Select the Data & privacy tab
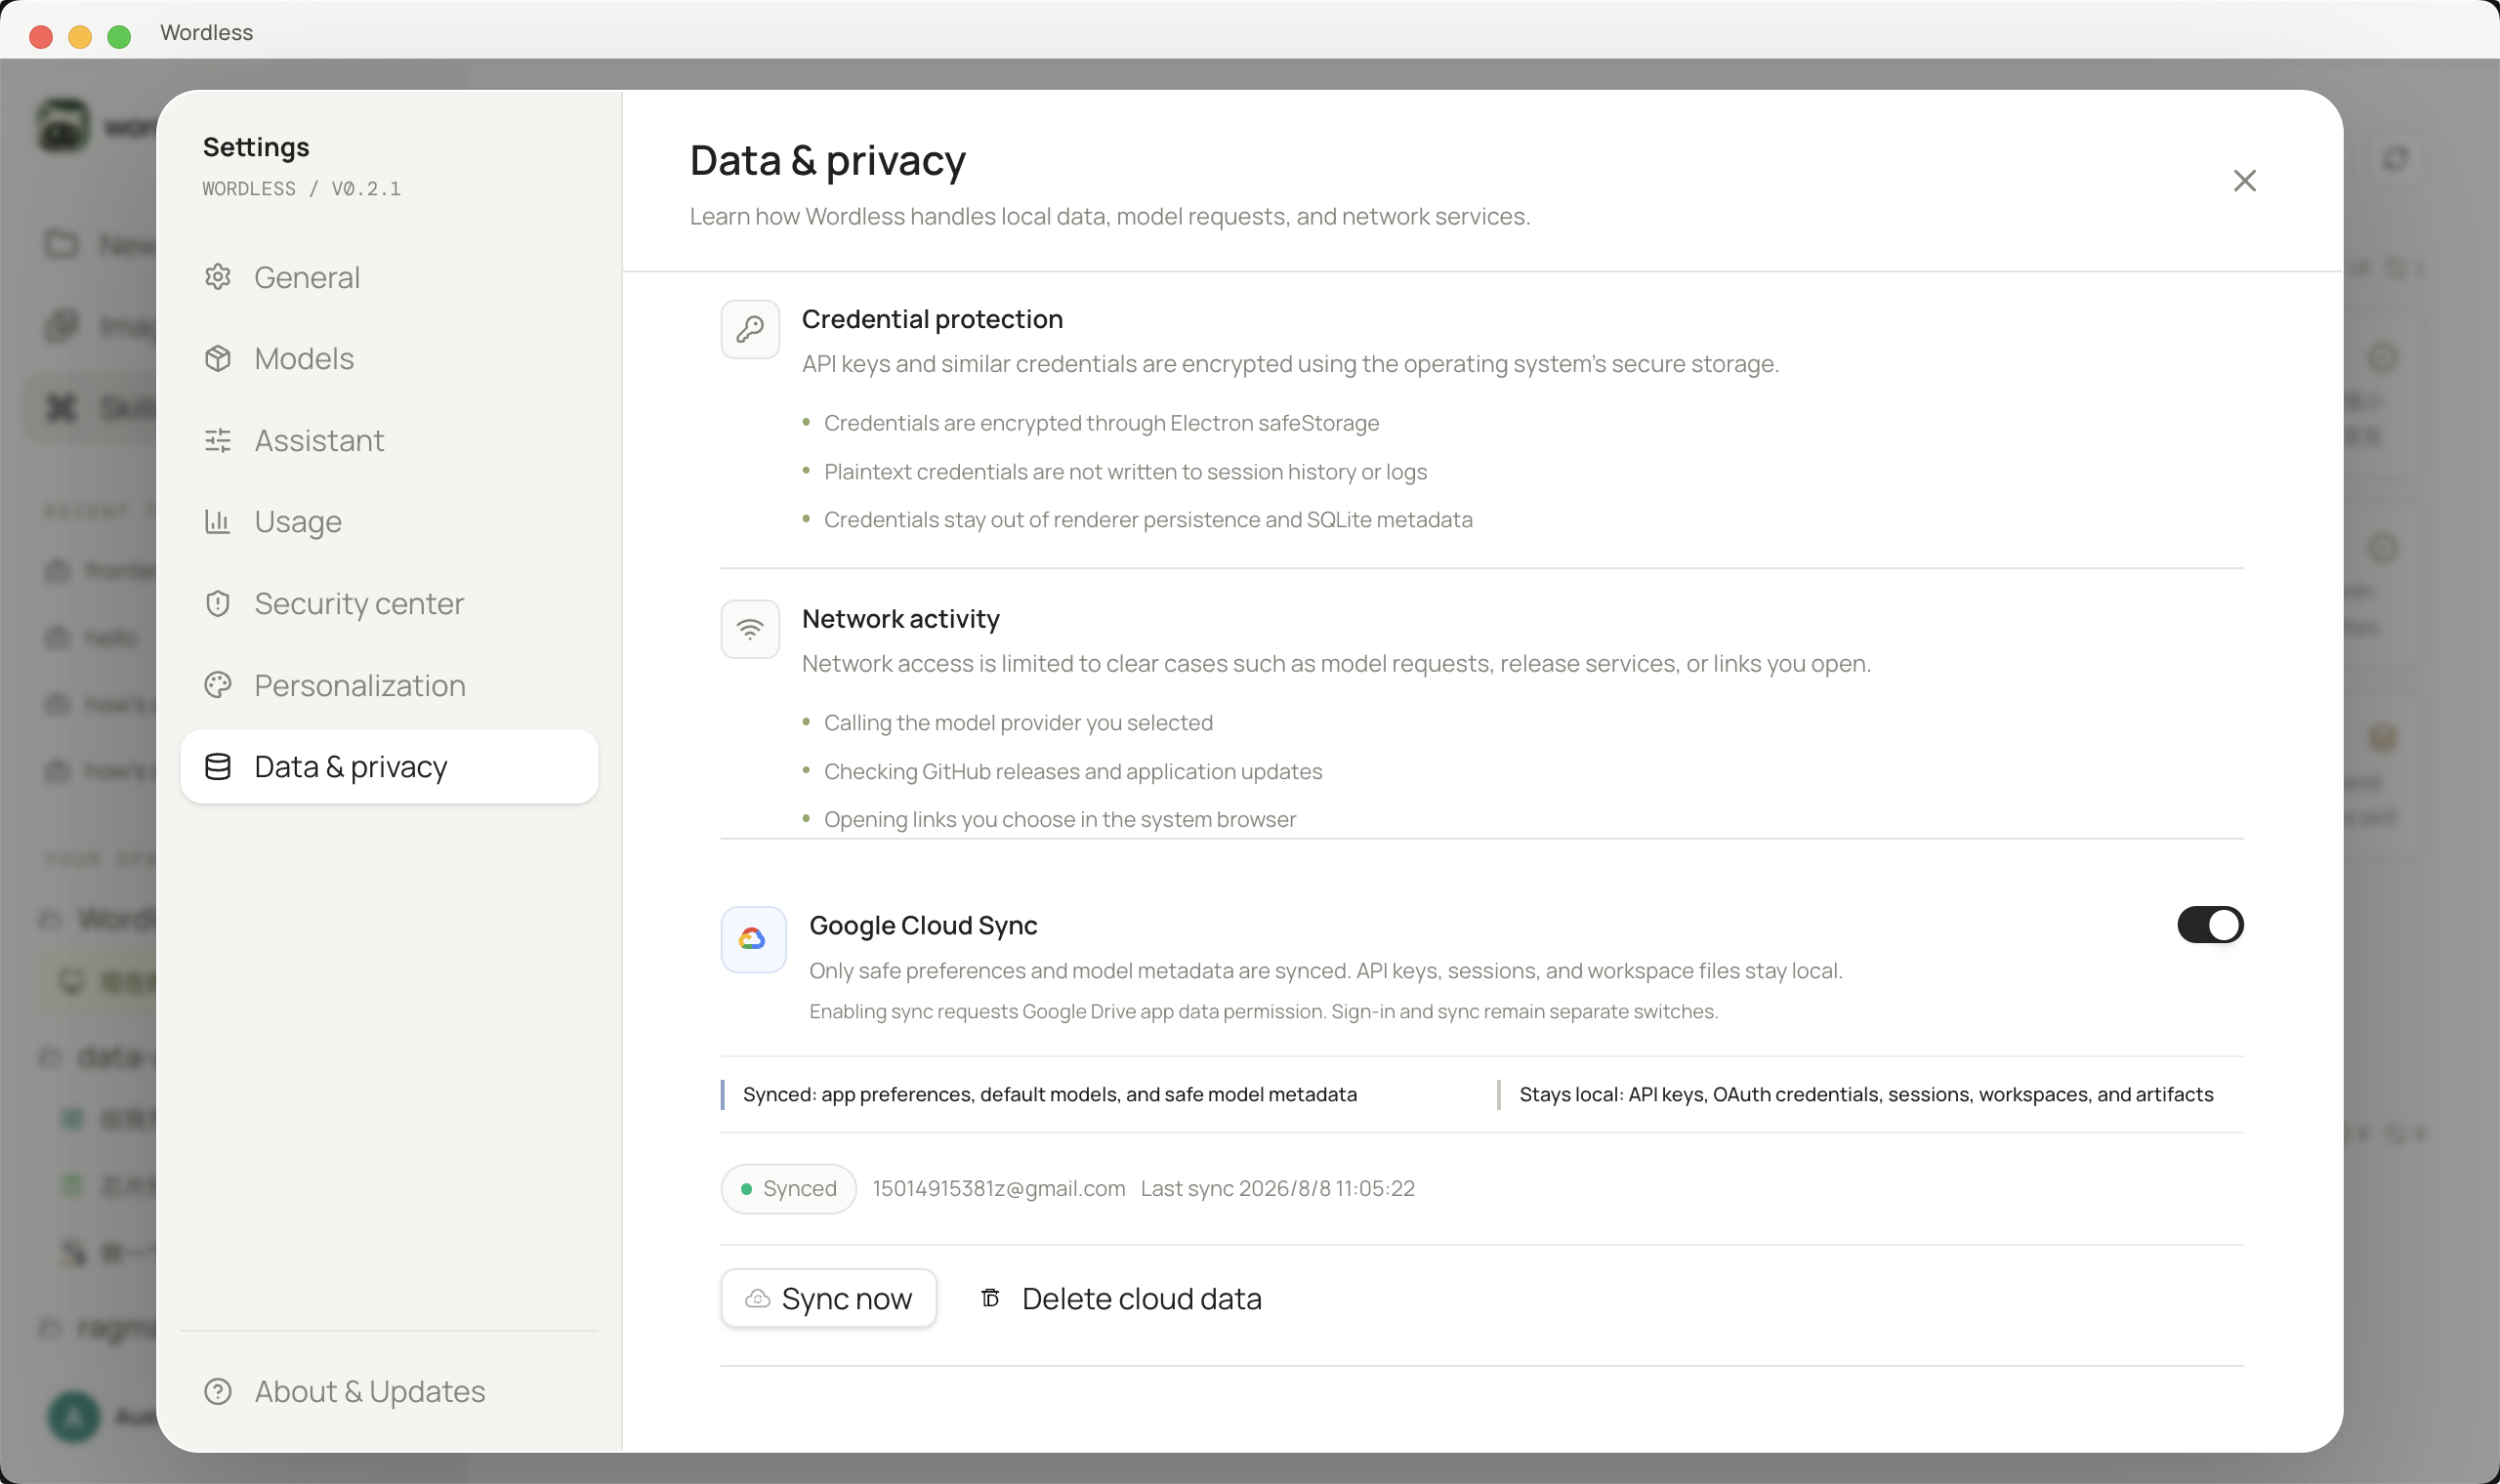 389,767
